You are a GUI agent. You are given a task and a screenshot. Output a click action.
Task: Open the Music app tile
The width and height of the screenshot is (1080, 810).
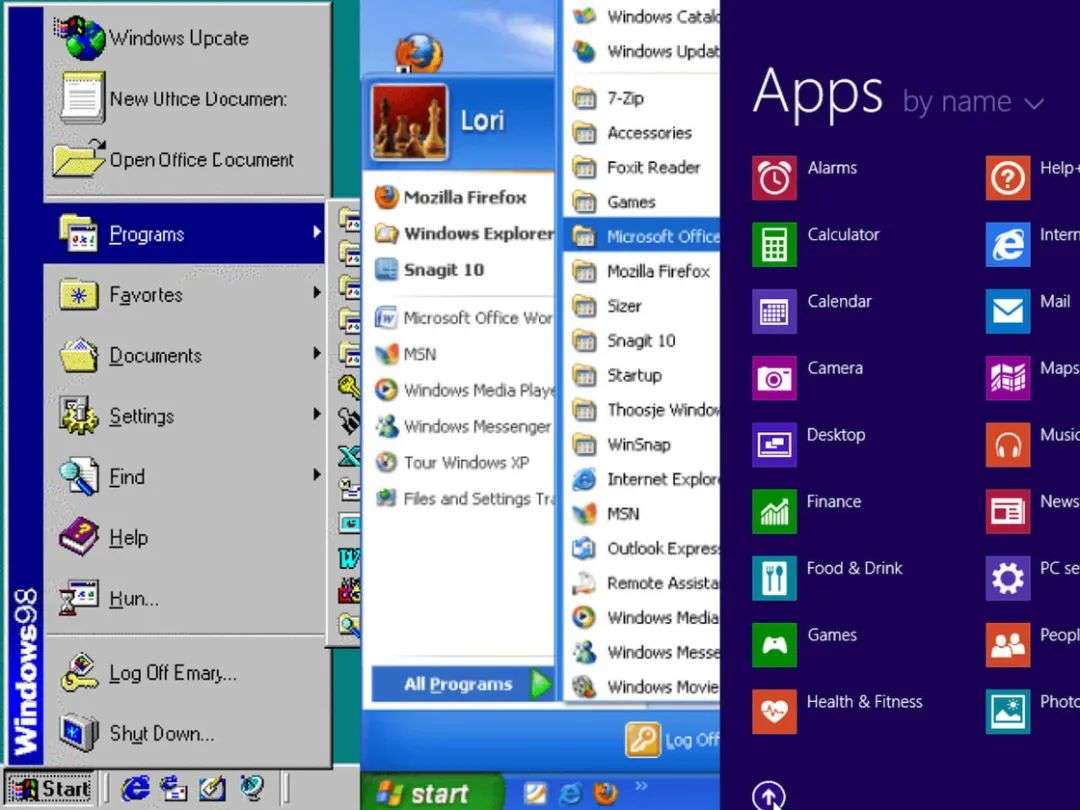click(x=1008, y=445)
